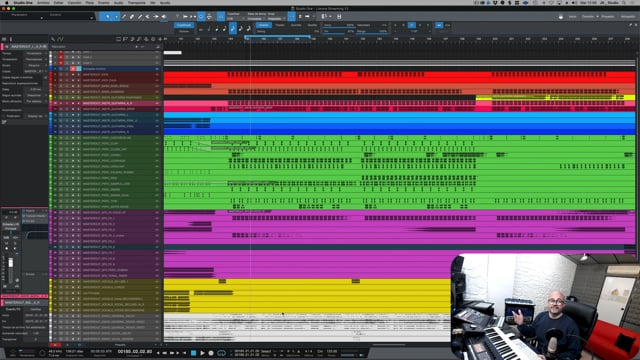Click the loop range bar on timeline ruler
This screenshot has width=640, height=360.
click(x=278, y=36)
